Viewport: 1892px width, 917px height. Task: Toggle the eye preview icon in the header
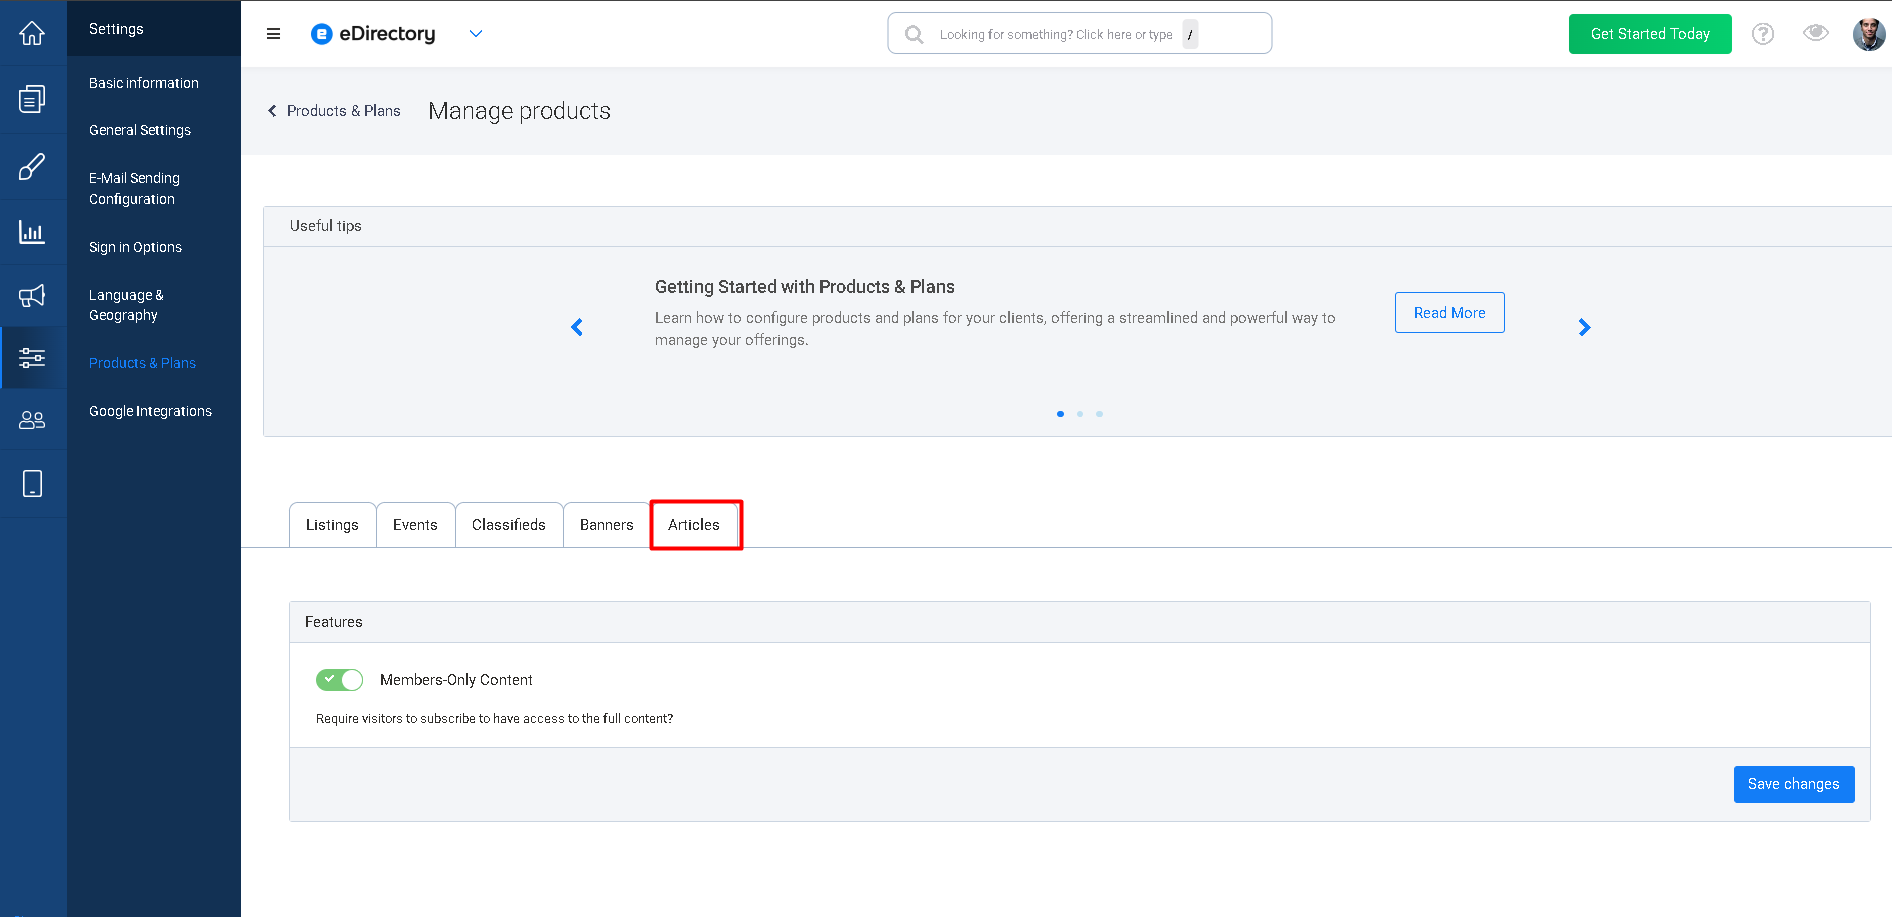(1816, 33)
